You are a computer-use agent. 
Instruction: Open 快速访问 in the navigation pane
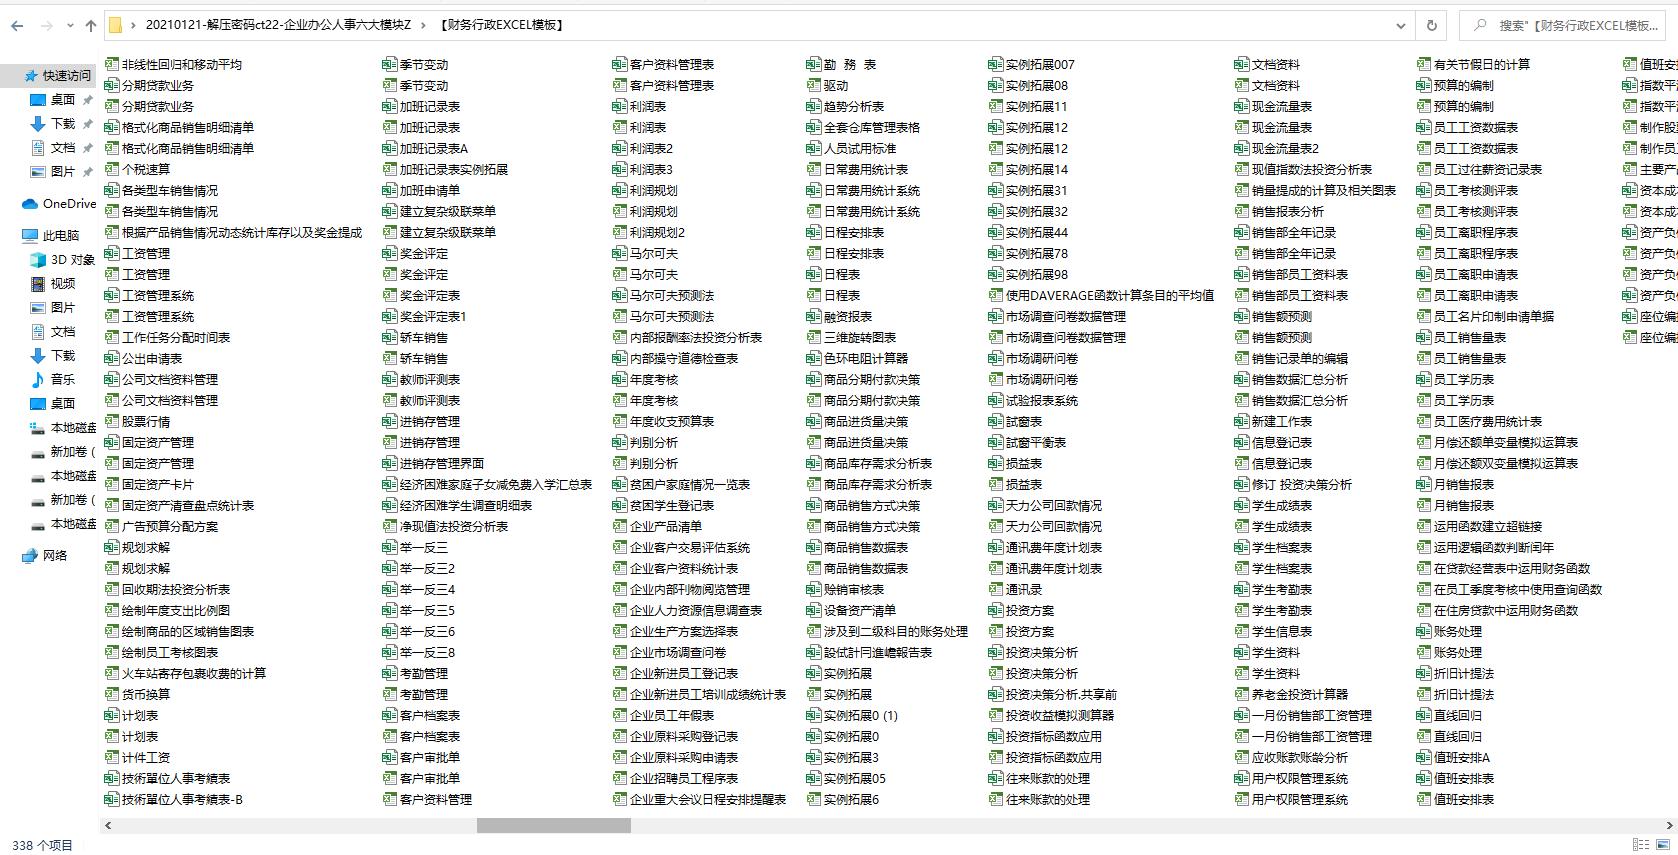[x=66, y=76]
